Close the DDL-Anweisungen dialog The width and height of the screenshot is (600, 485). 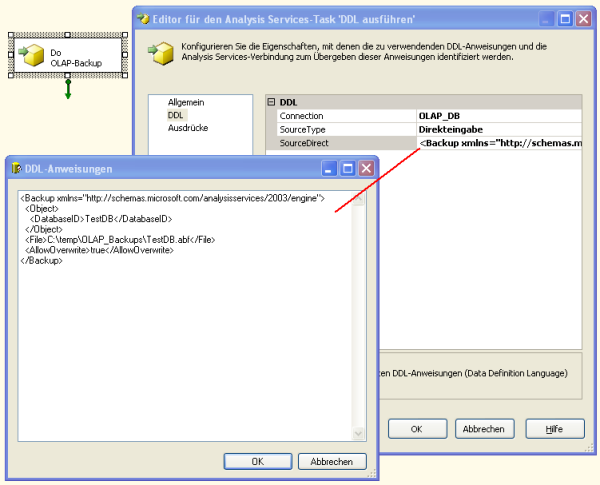click(366, 169)
